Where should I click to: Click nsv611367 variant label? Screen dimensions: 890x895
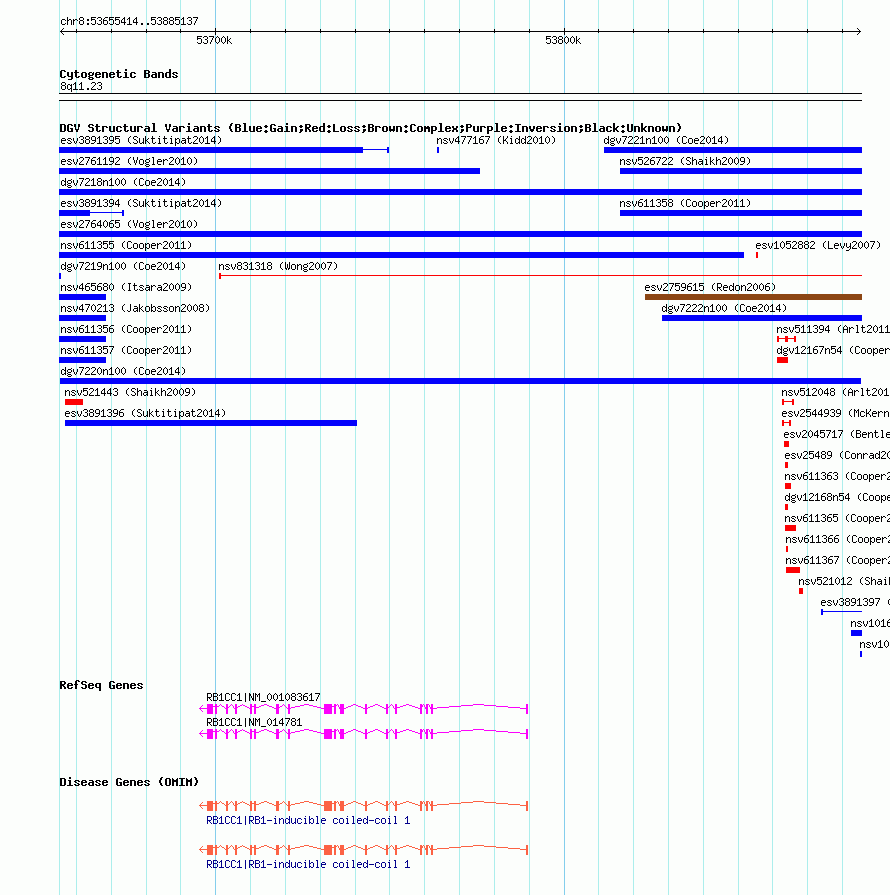(837, 561)
